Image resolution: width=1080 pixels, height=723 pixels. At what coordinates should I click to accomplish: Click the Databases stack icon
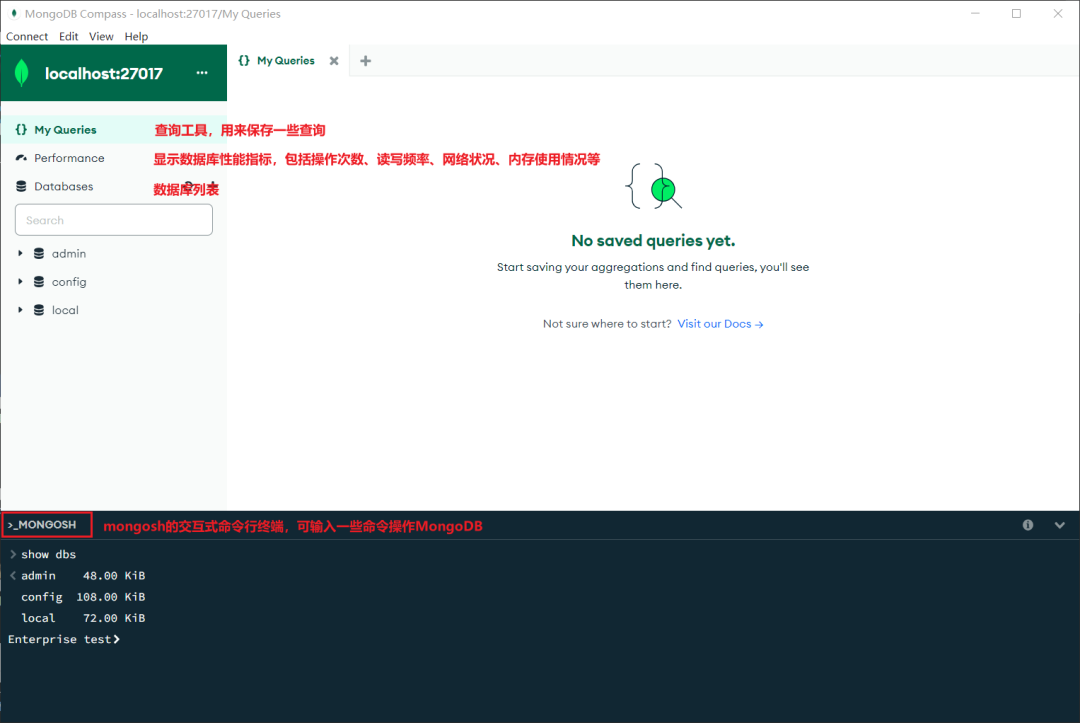pos(21,186)
